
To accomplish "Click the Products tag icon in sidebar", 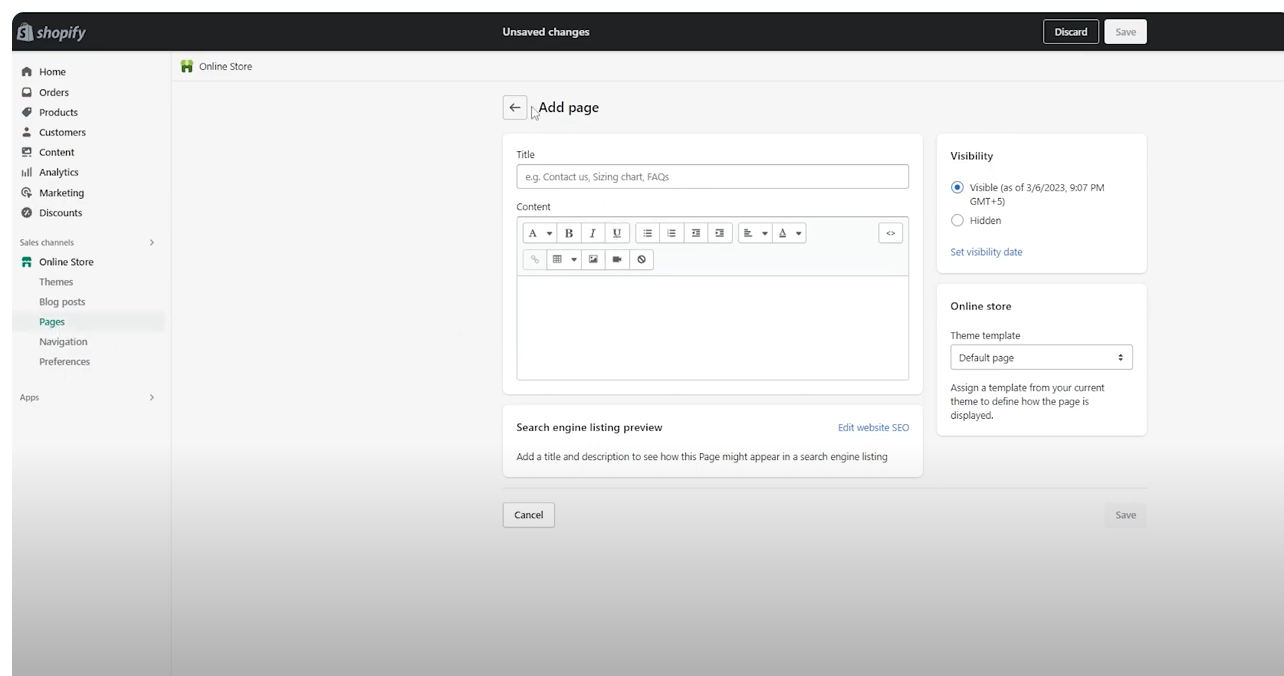I will point(27,112).
